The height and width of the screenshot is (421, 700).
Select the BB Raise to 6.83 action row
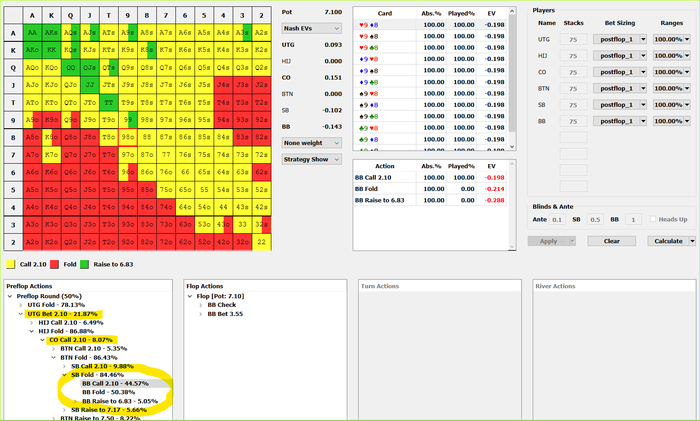point(430,200)
